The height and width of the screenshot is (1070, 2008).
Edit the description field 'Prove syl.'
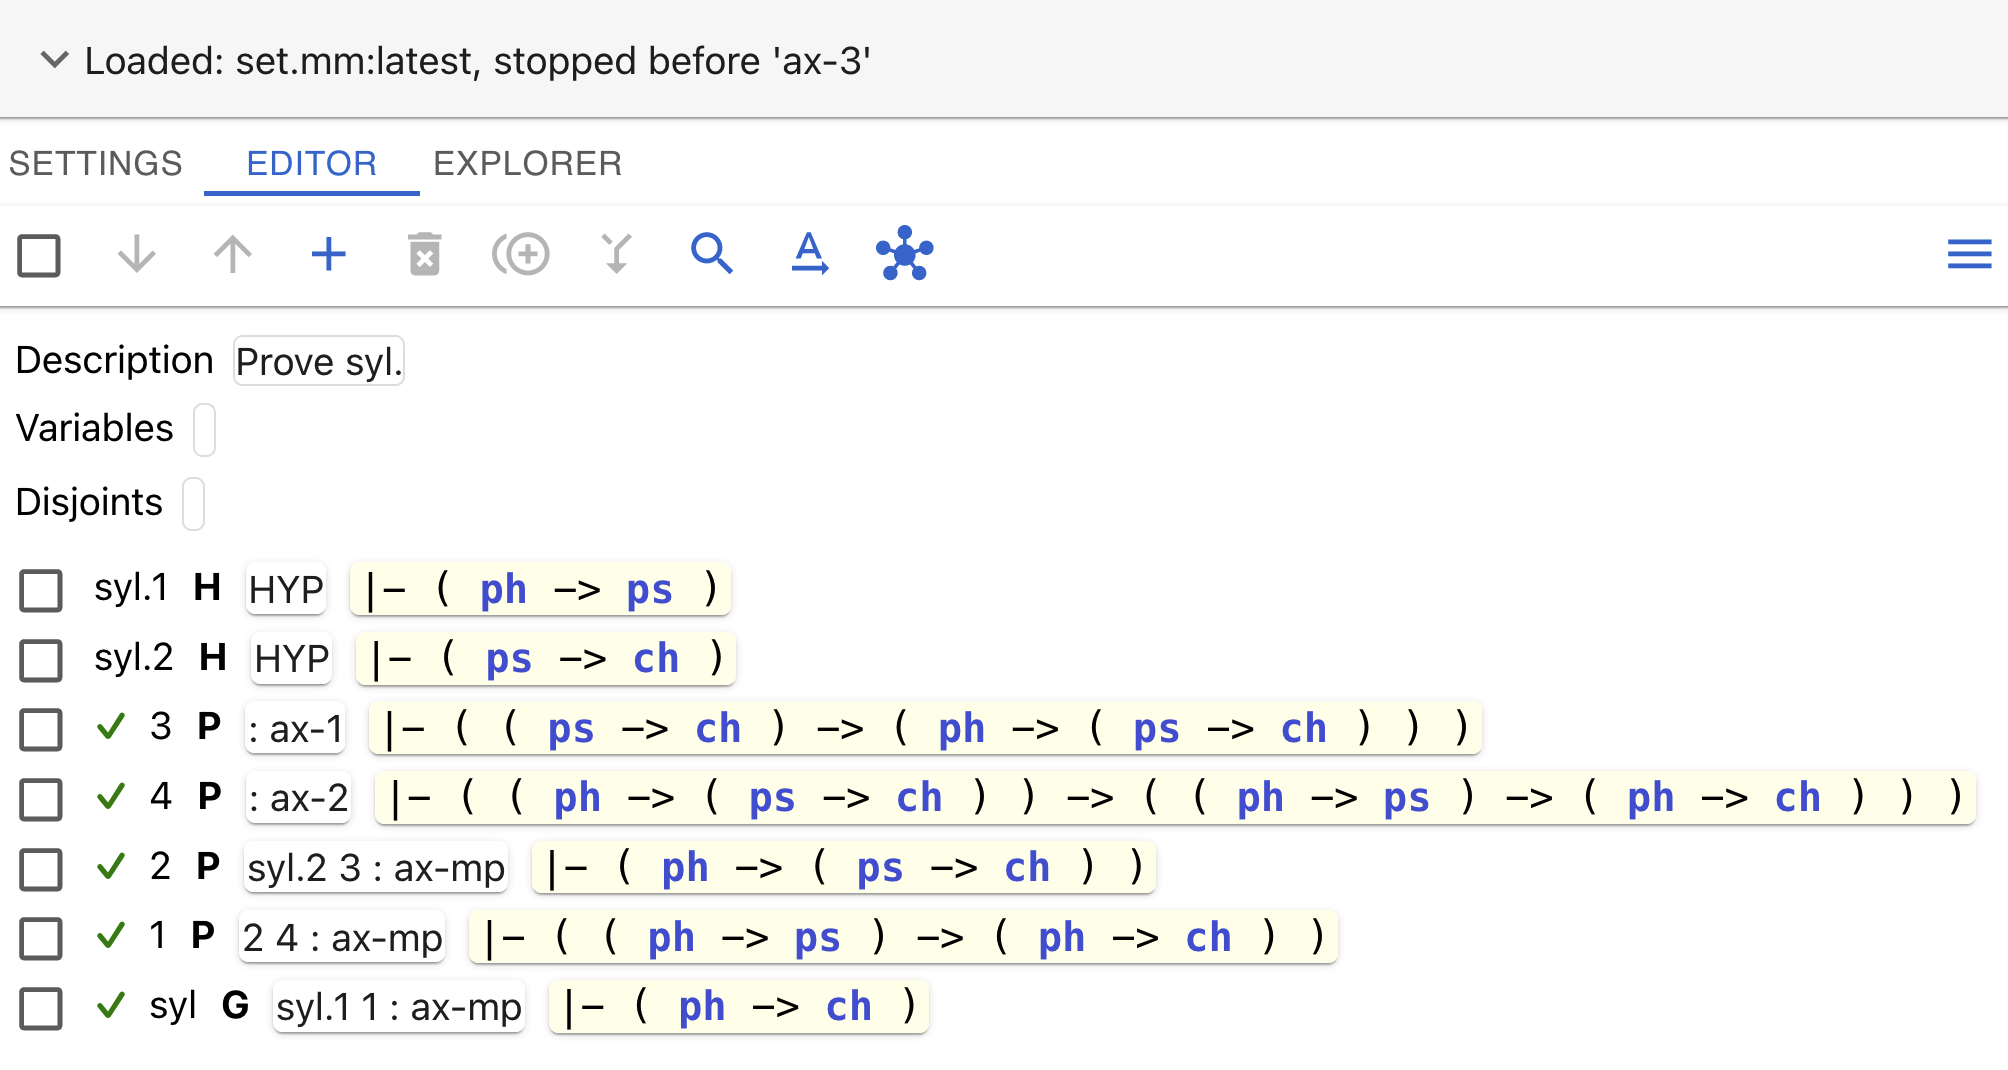[x=319, y=361]
